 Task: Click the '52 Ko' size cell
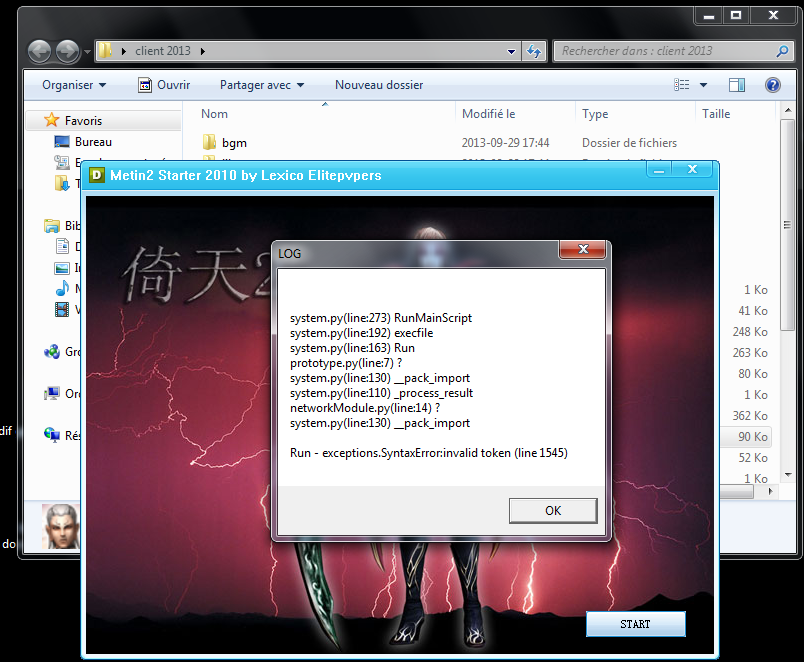point(752,458)
